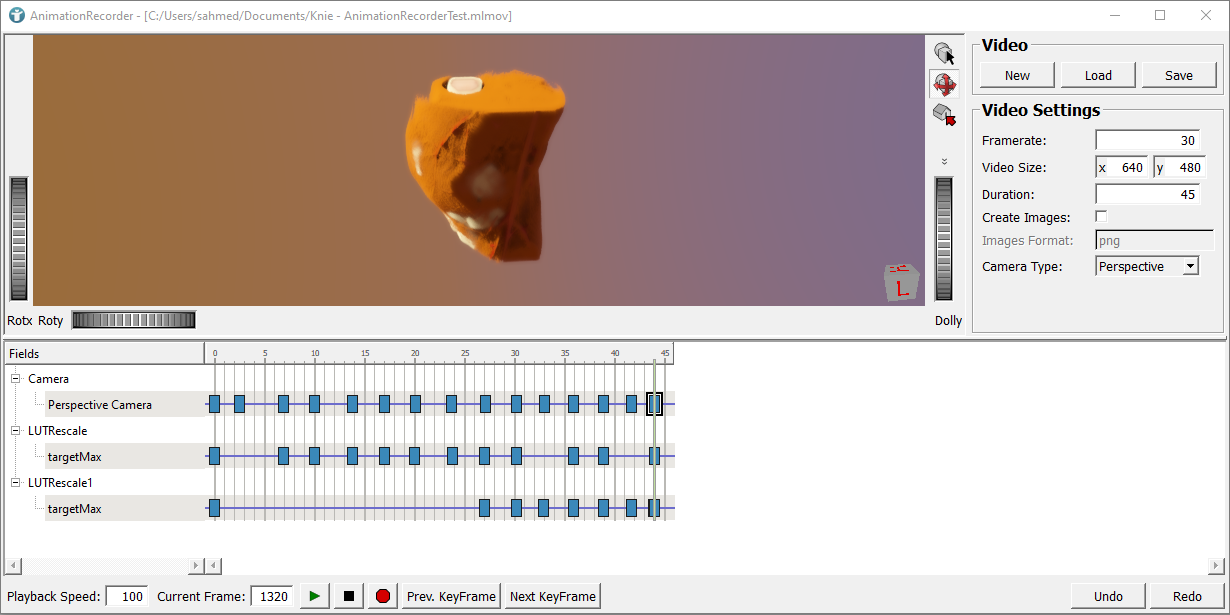Select the seek mode cube icon
The width and height of the screenshot is (1230, 615).
pos(945,116)
